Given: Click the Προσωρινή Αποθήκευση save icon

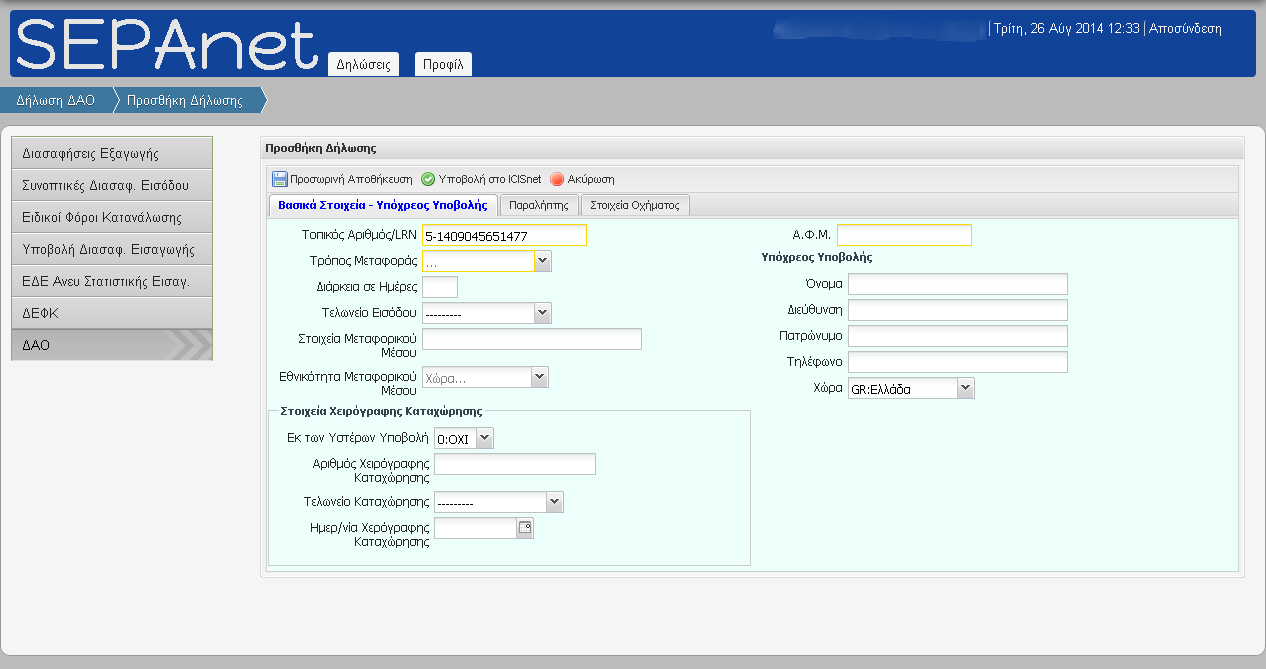Looking at the screenshot, I should click(280, 179).
